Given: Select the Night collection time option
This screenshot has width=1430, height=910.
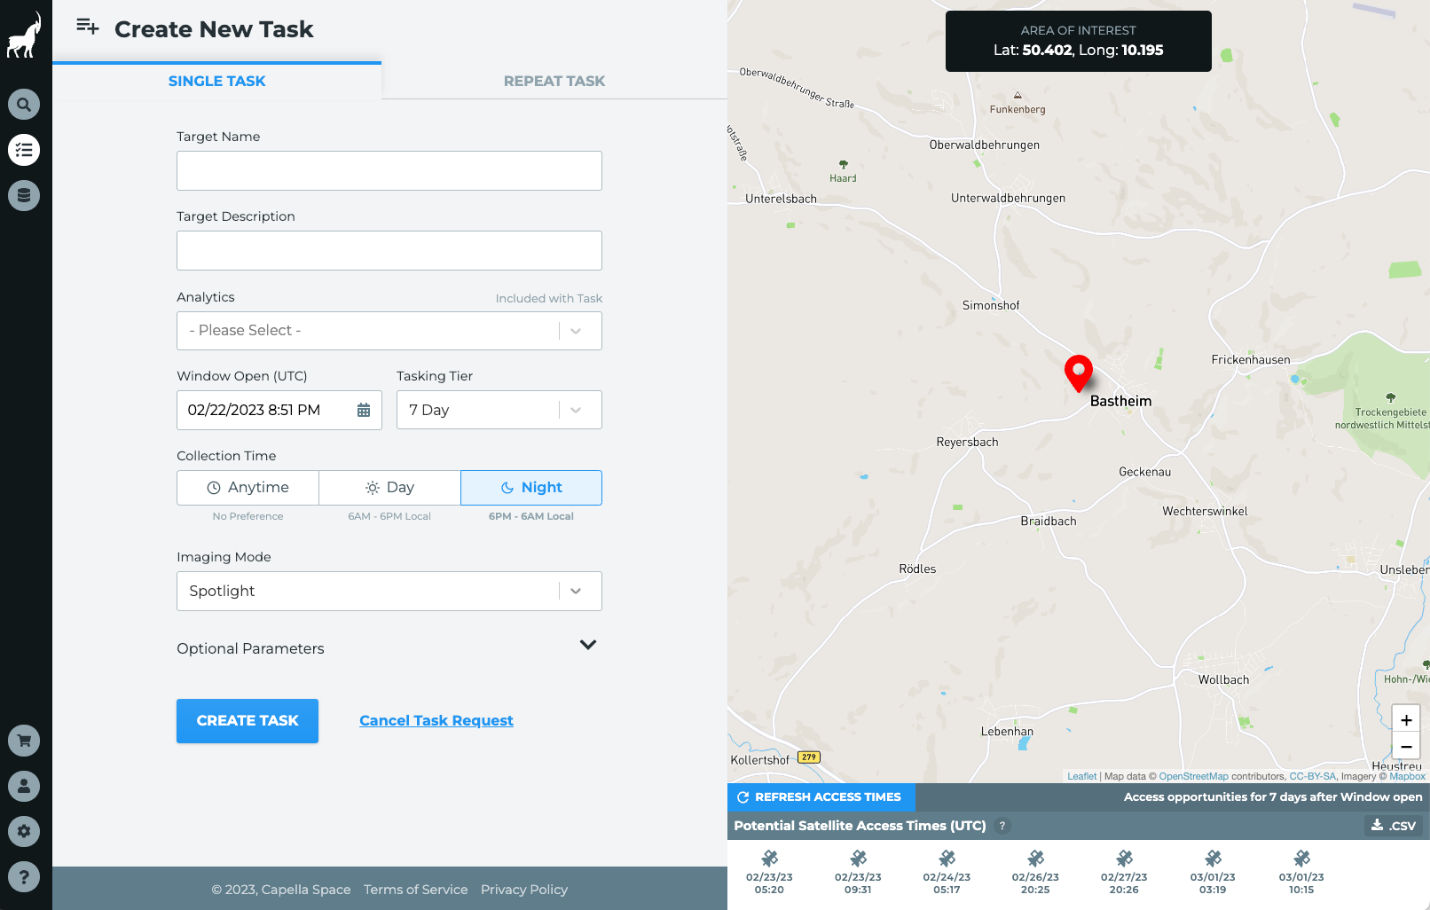Looking at the screenshot, I should click(531, 488).
